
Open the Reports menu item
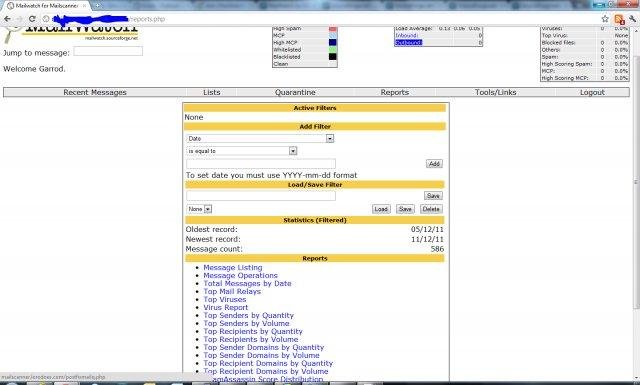(395, 92)
